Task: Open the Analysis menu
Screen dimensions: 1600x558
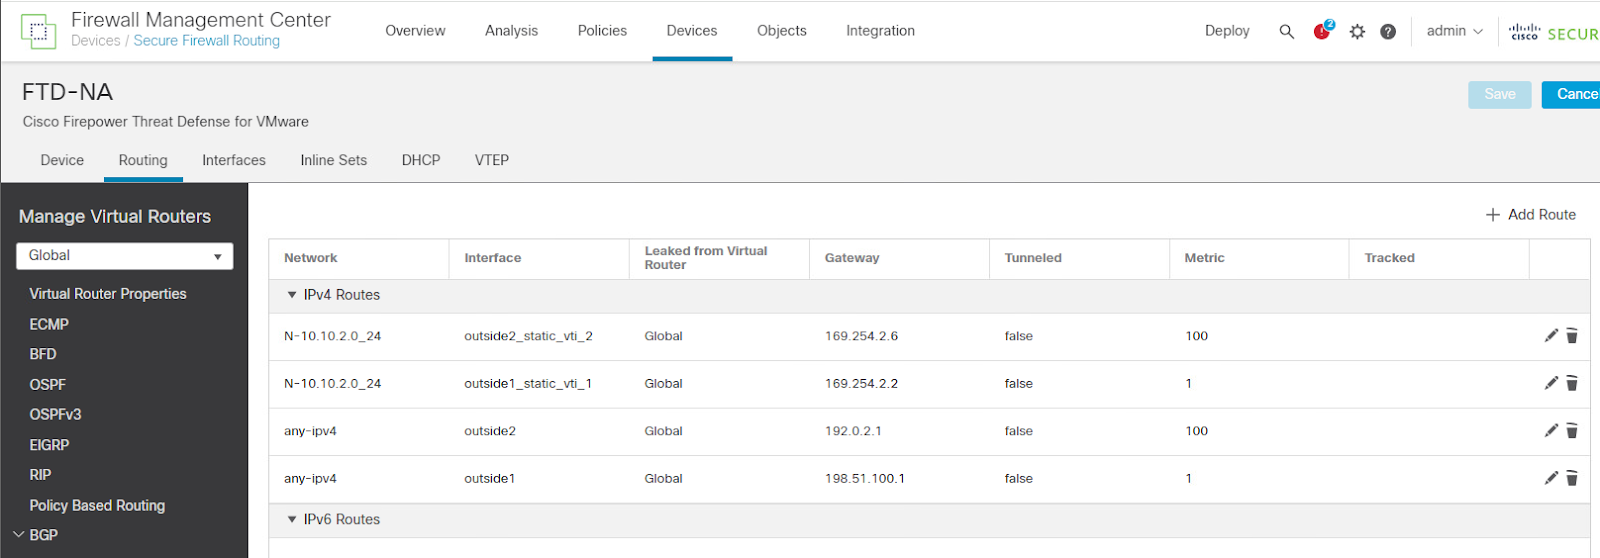Action: pyautogui.click(x=511, y=31)
